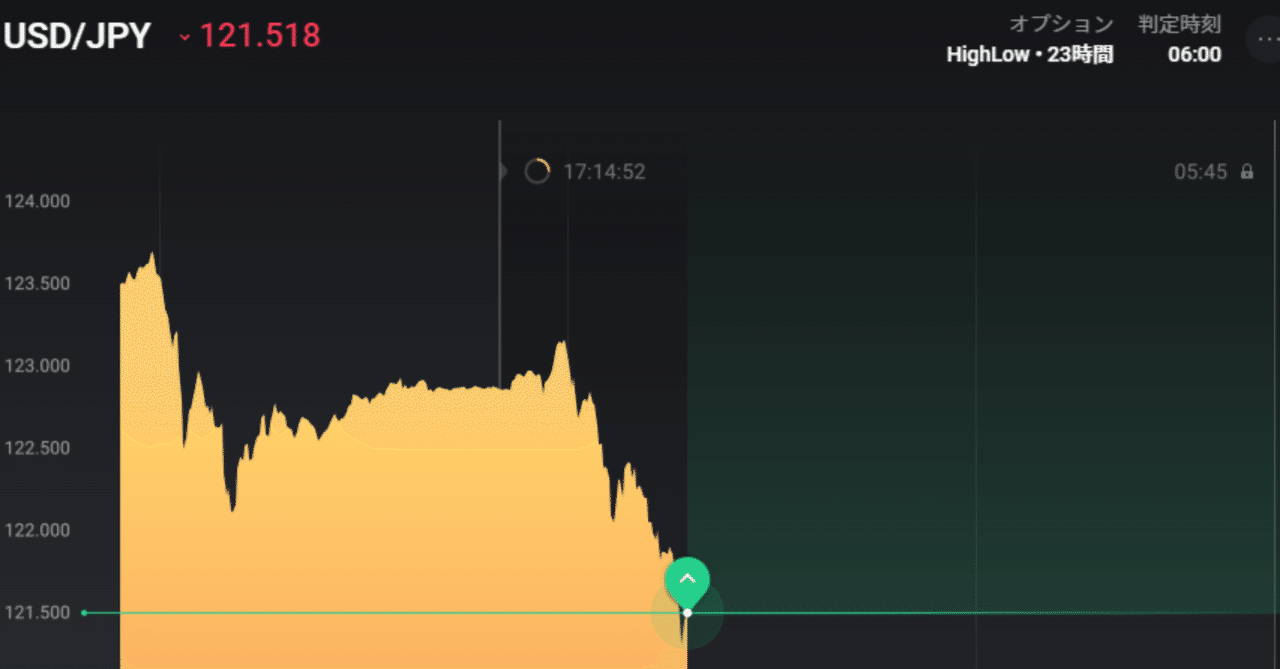Image resolution: width=1280 pixels, height=669 pixels.
Task: Open the three-dot more options menu
Action: (x=1265, y=40)
